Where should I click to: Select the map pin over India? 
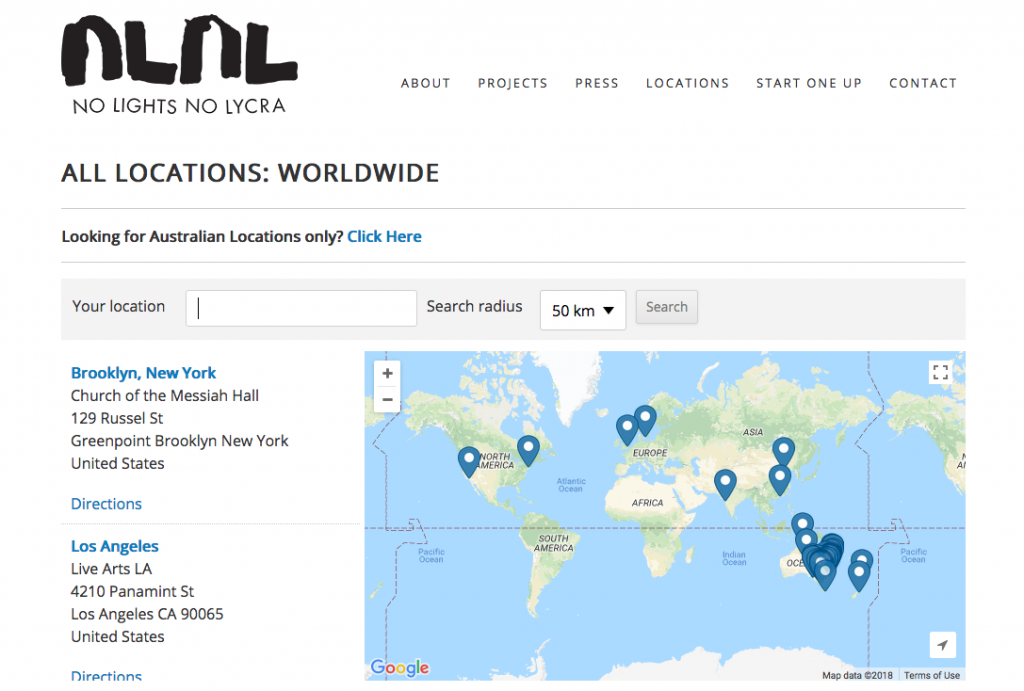tap(725, 485)
